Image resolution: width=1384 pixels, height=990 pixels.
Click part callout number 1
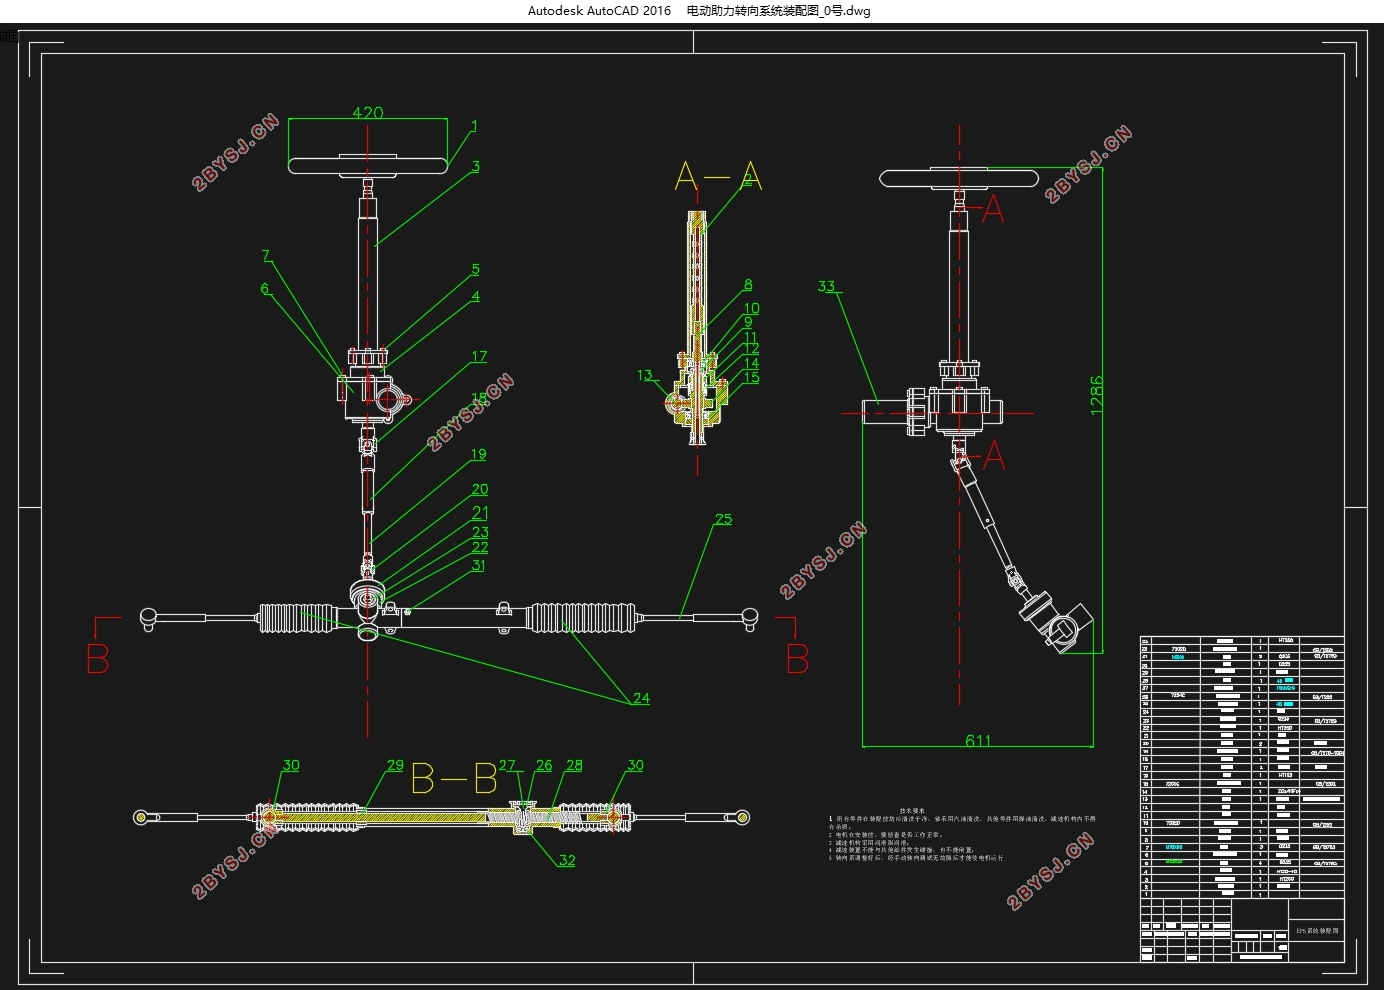[x=474, y=126]
